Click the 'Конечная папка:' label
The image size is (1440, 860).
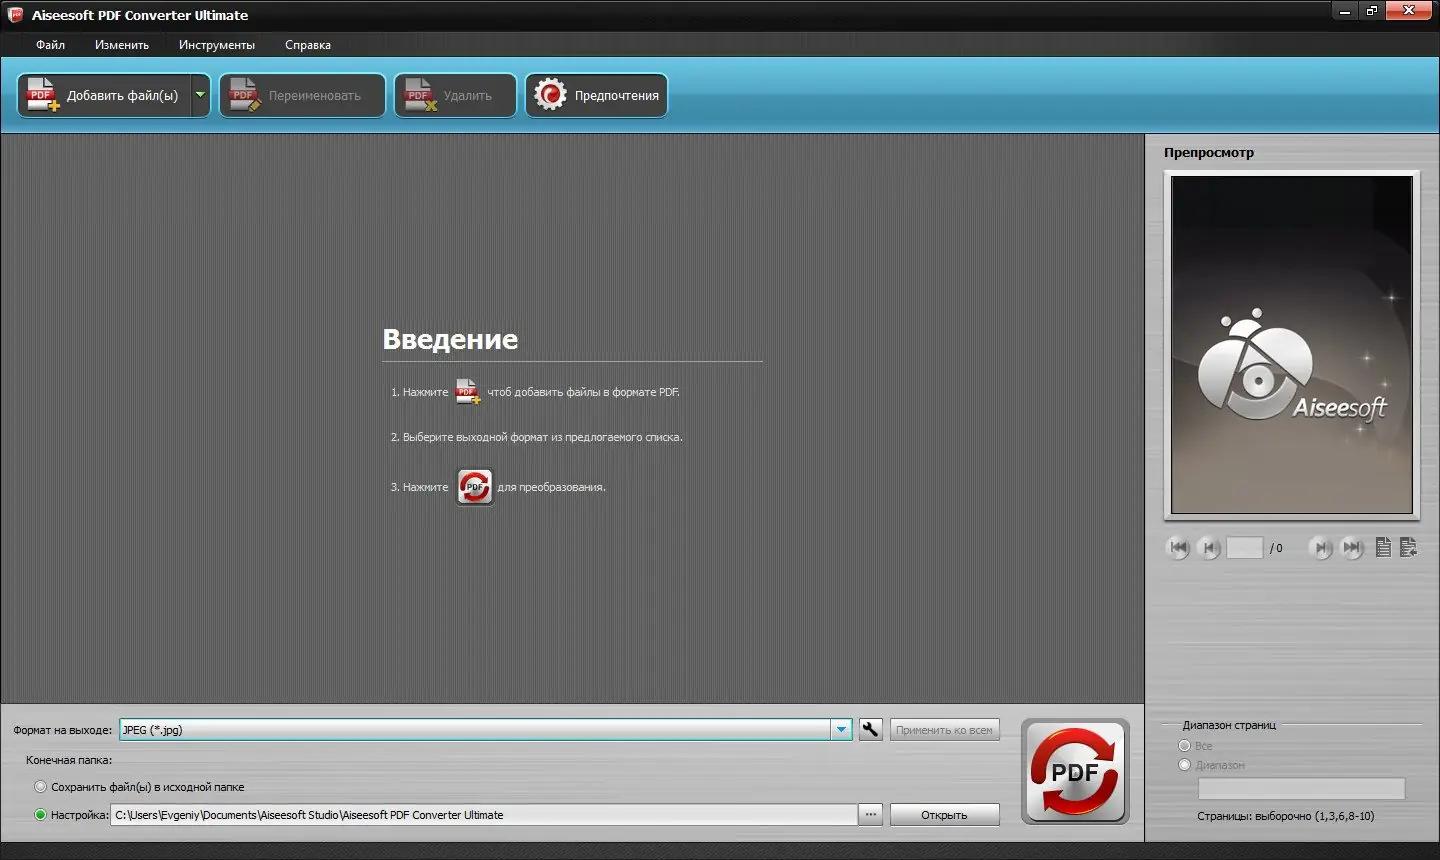[x=69, y=760]
